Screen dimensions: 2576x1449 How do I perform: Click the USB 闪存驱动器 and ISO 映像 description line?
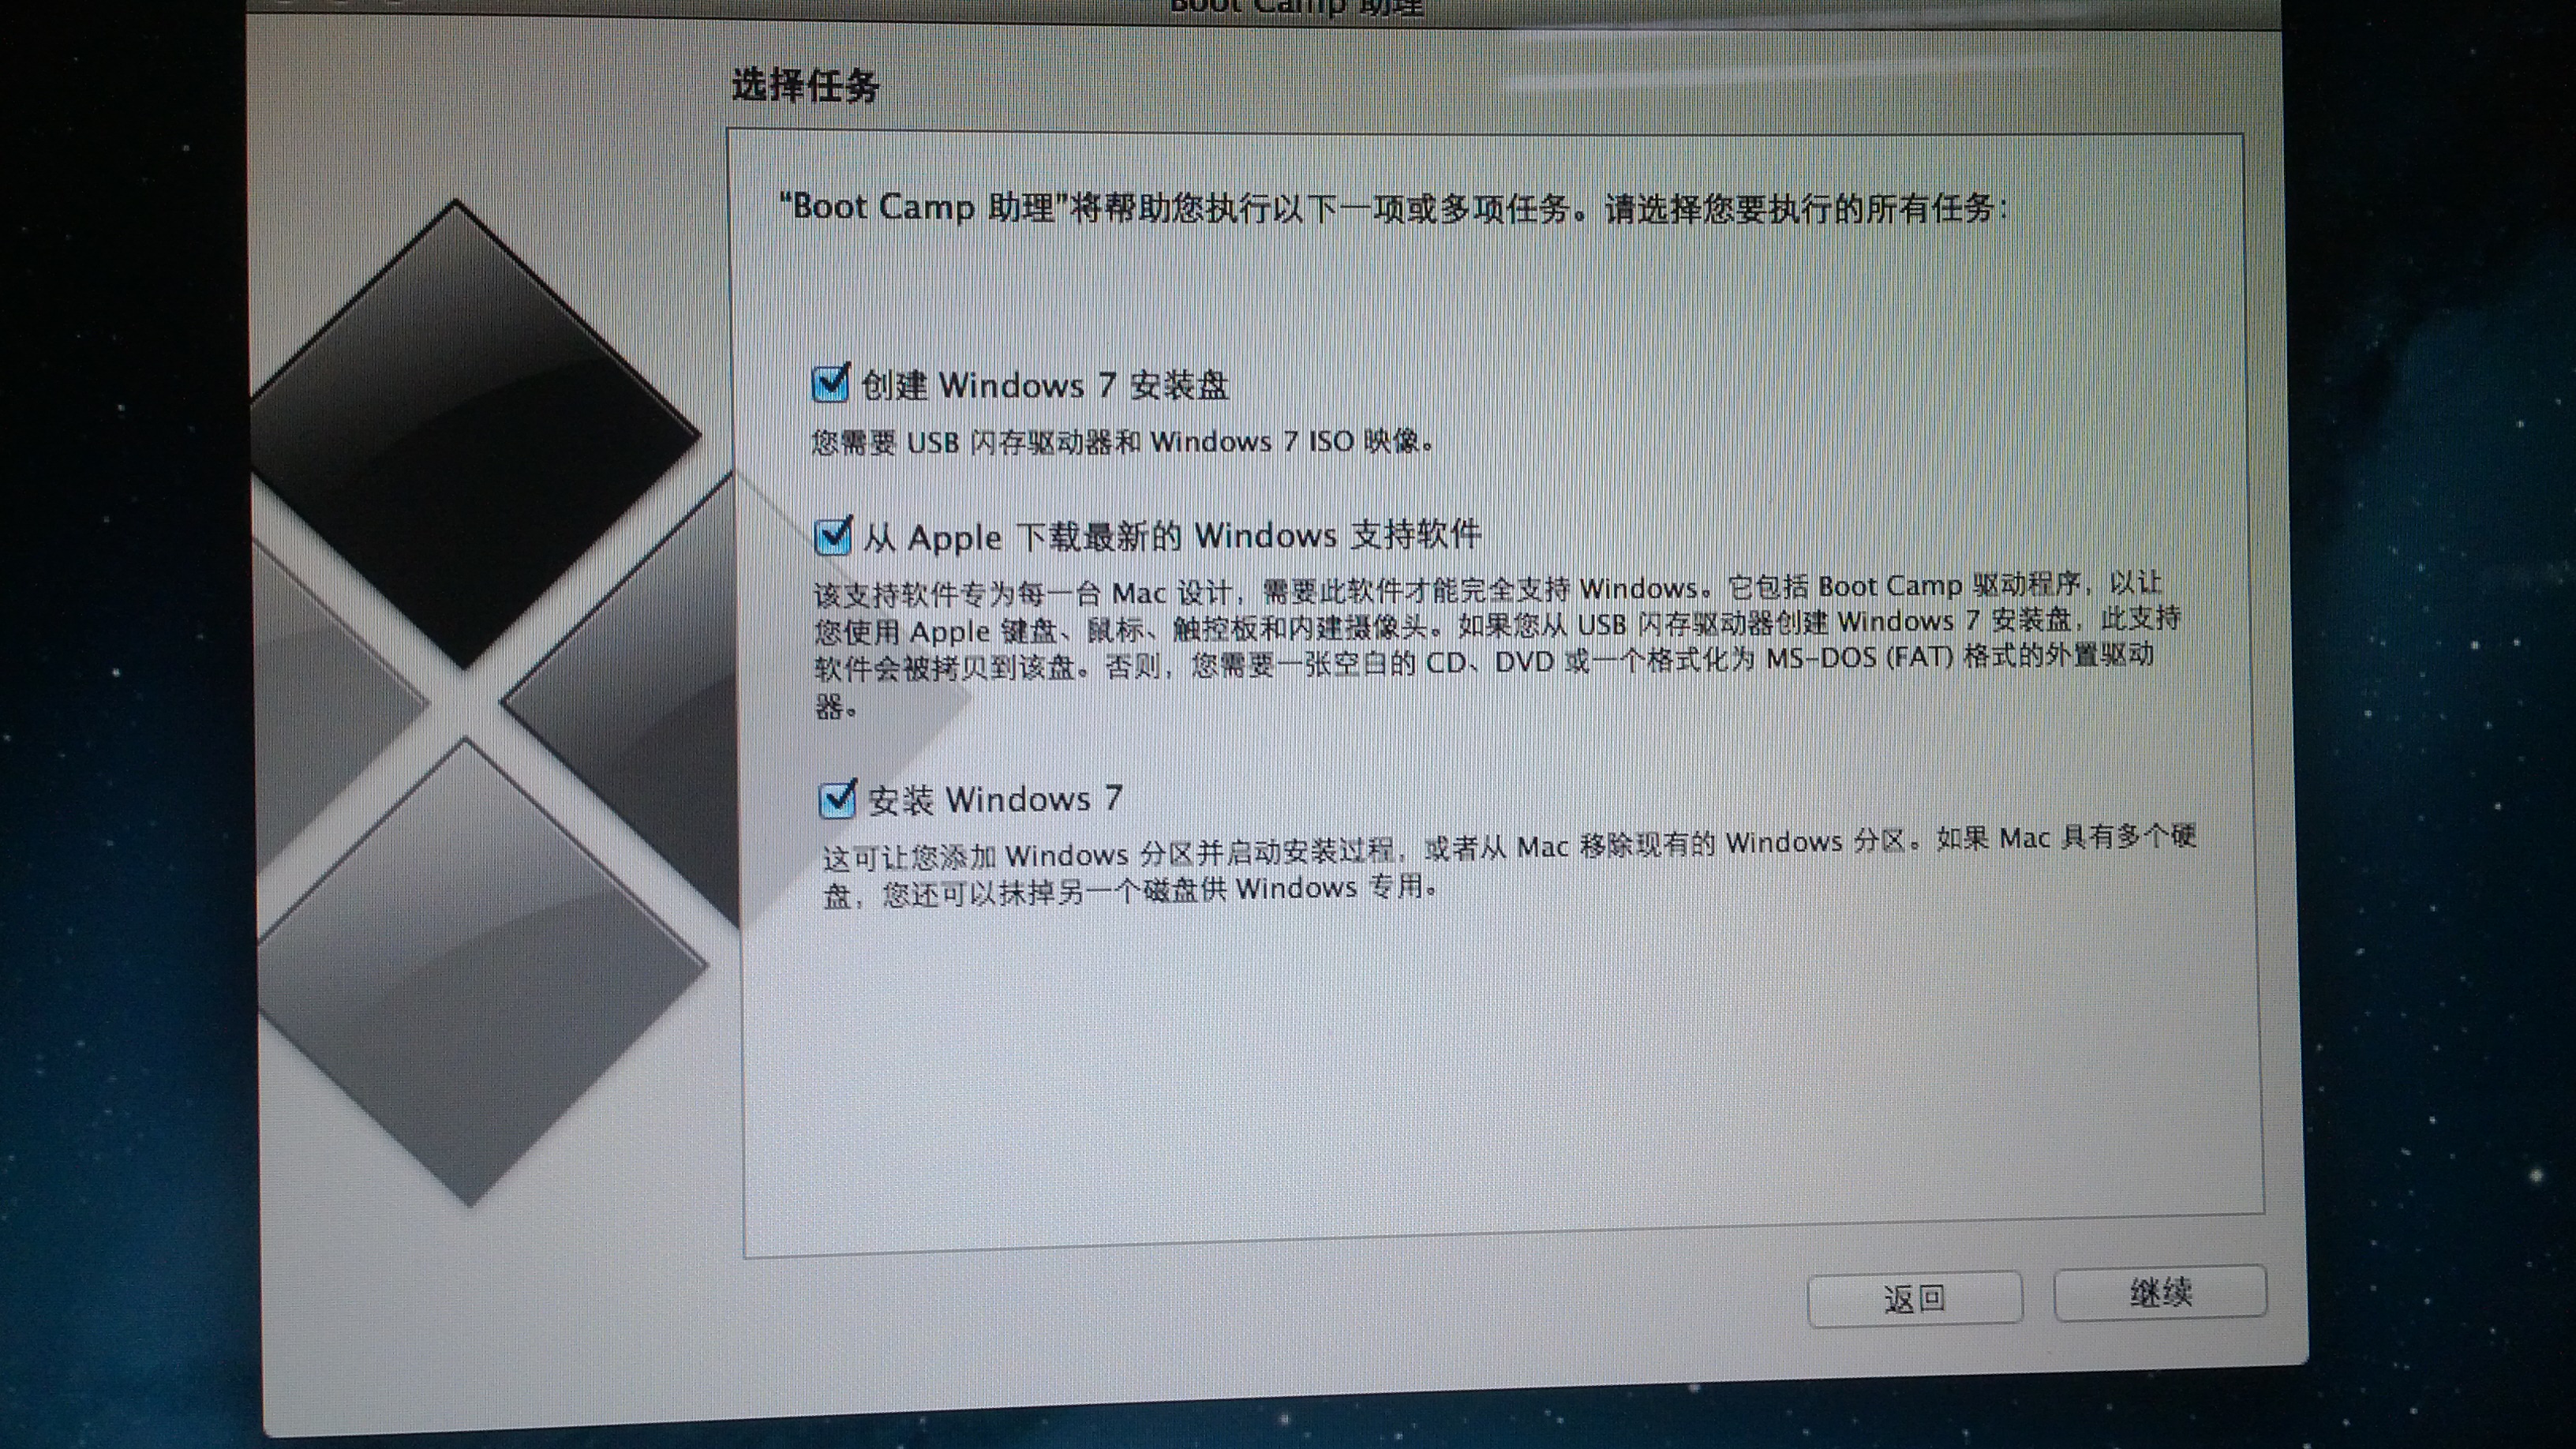(1122, 442)
